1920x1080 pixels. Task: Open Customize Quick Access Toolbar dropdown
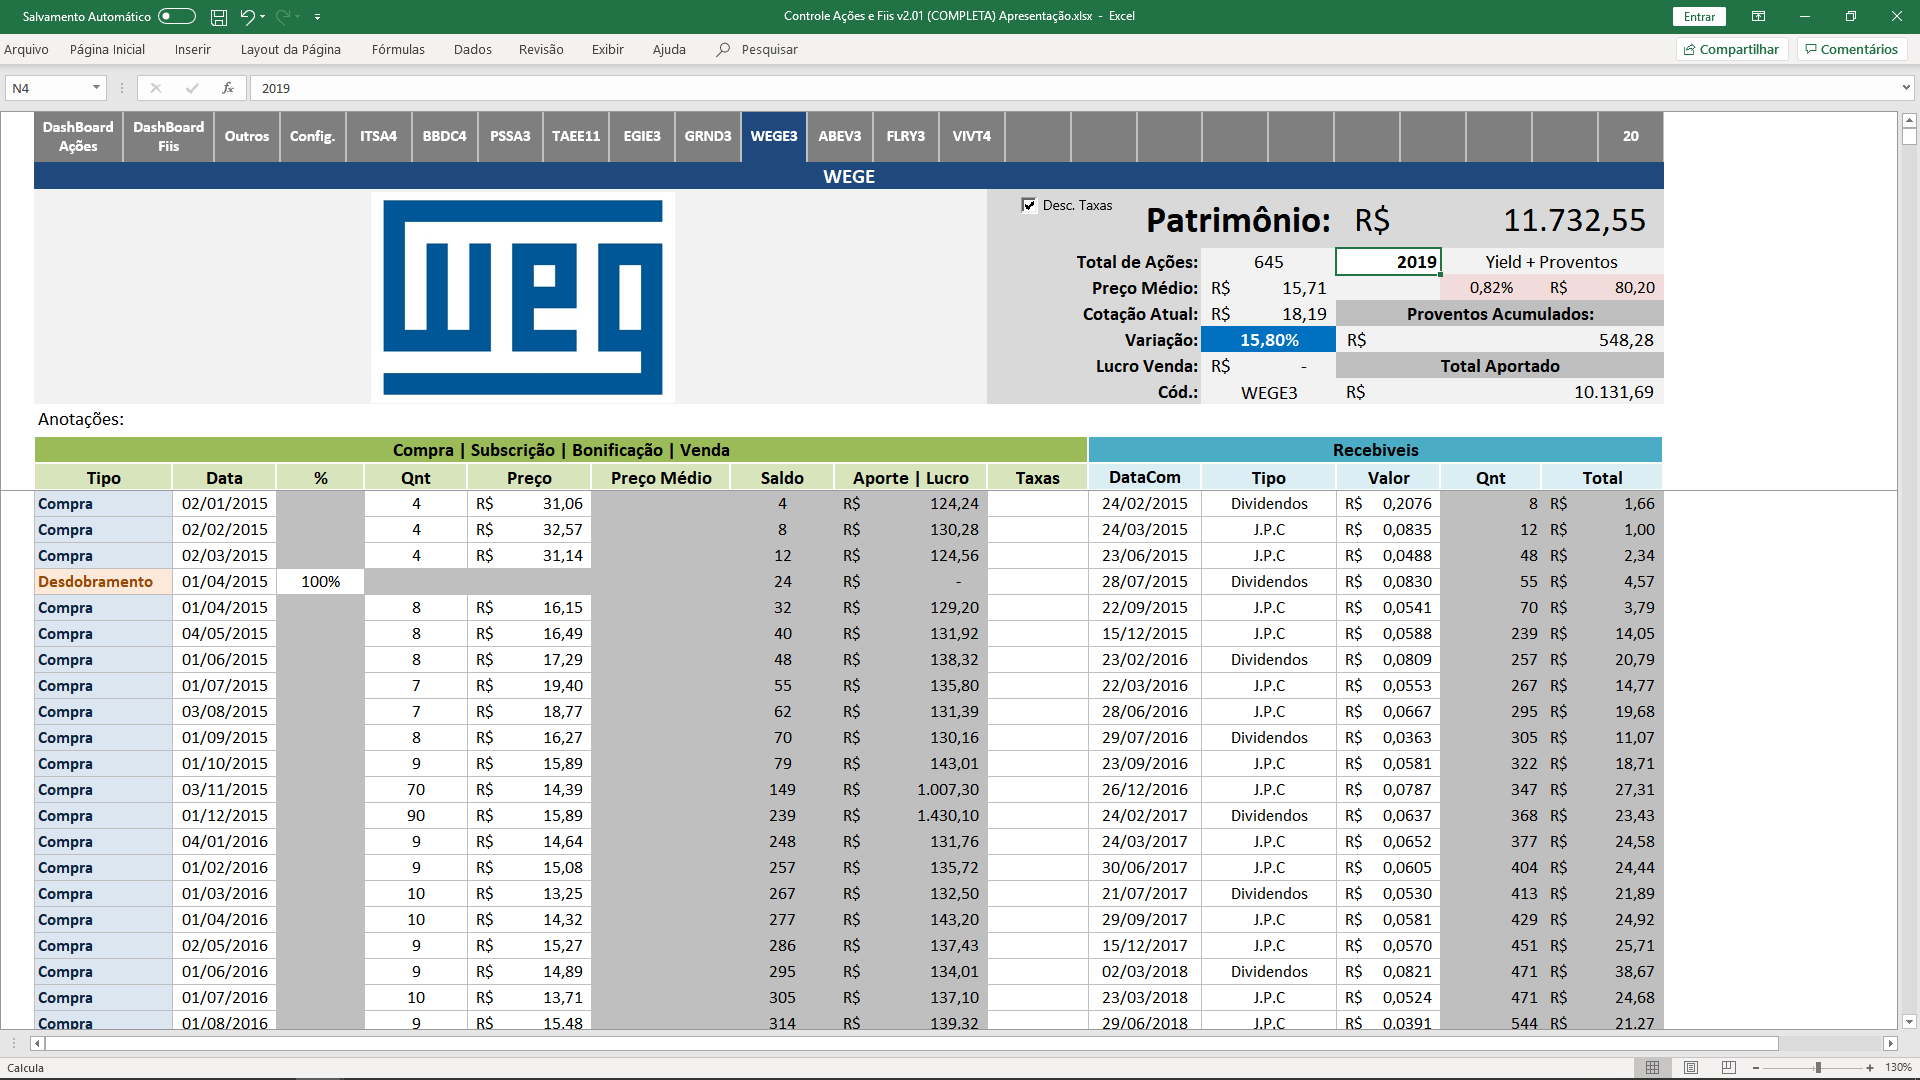[317, 17]
